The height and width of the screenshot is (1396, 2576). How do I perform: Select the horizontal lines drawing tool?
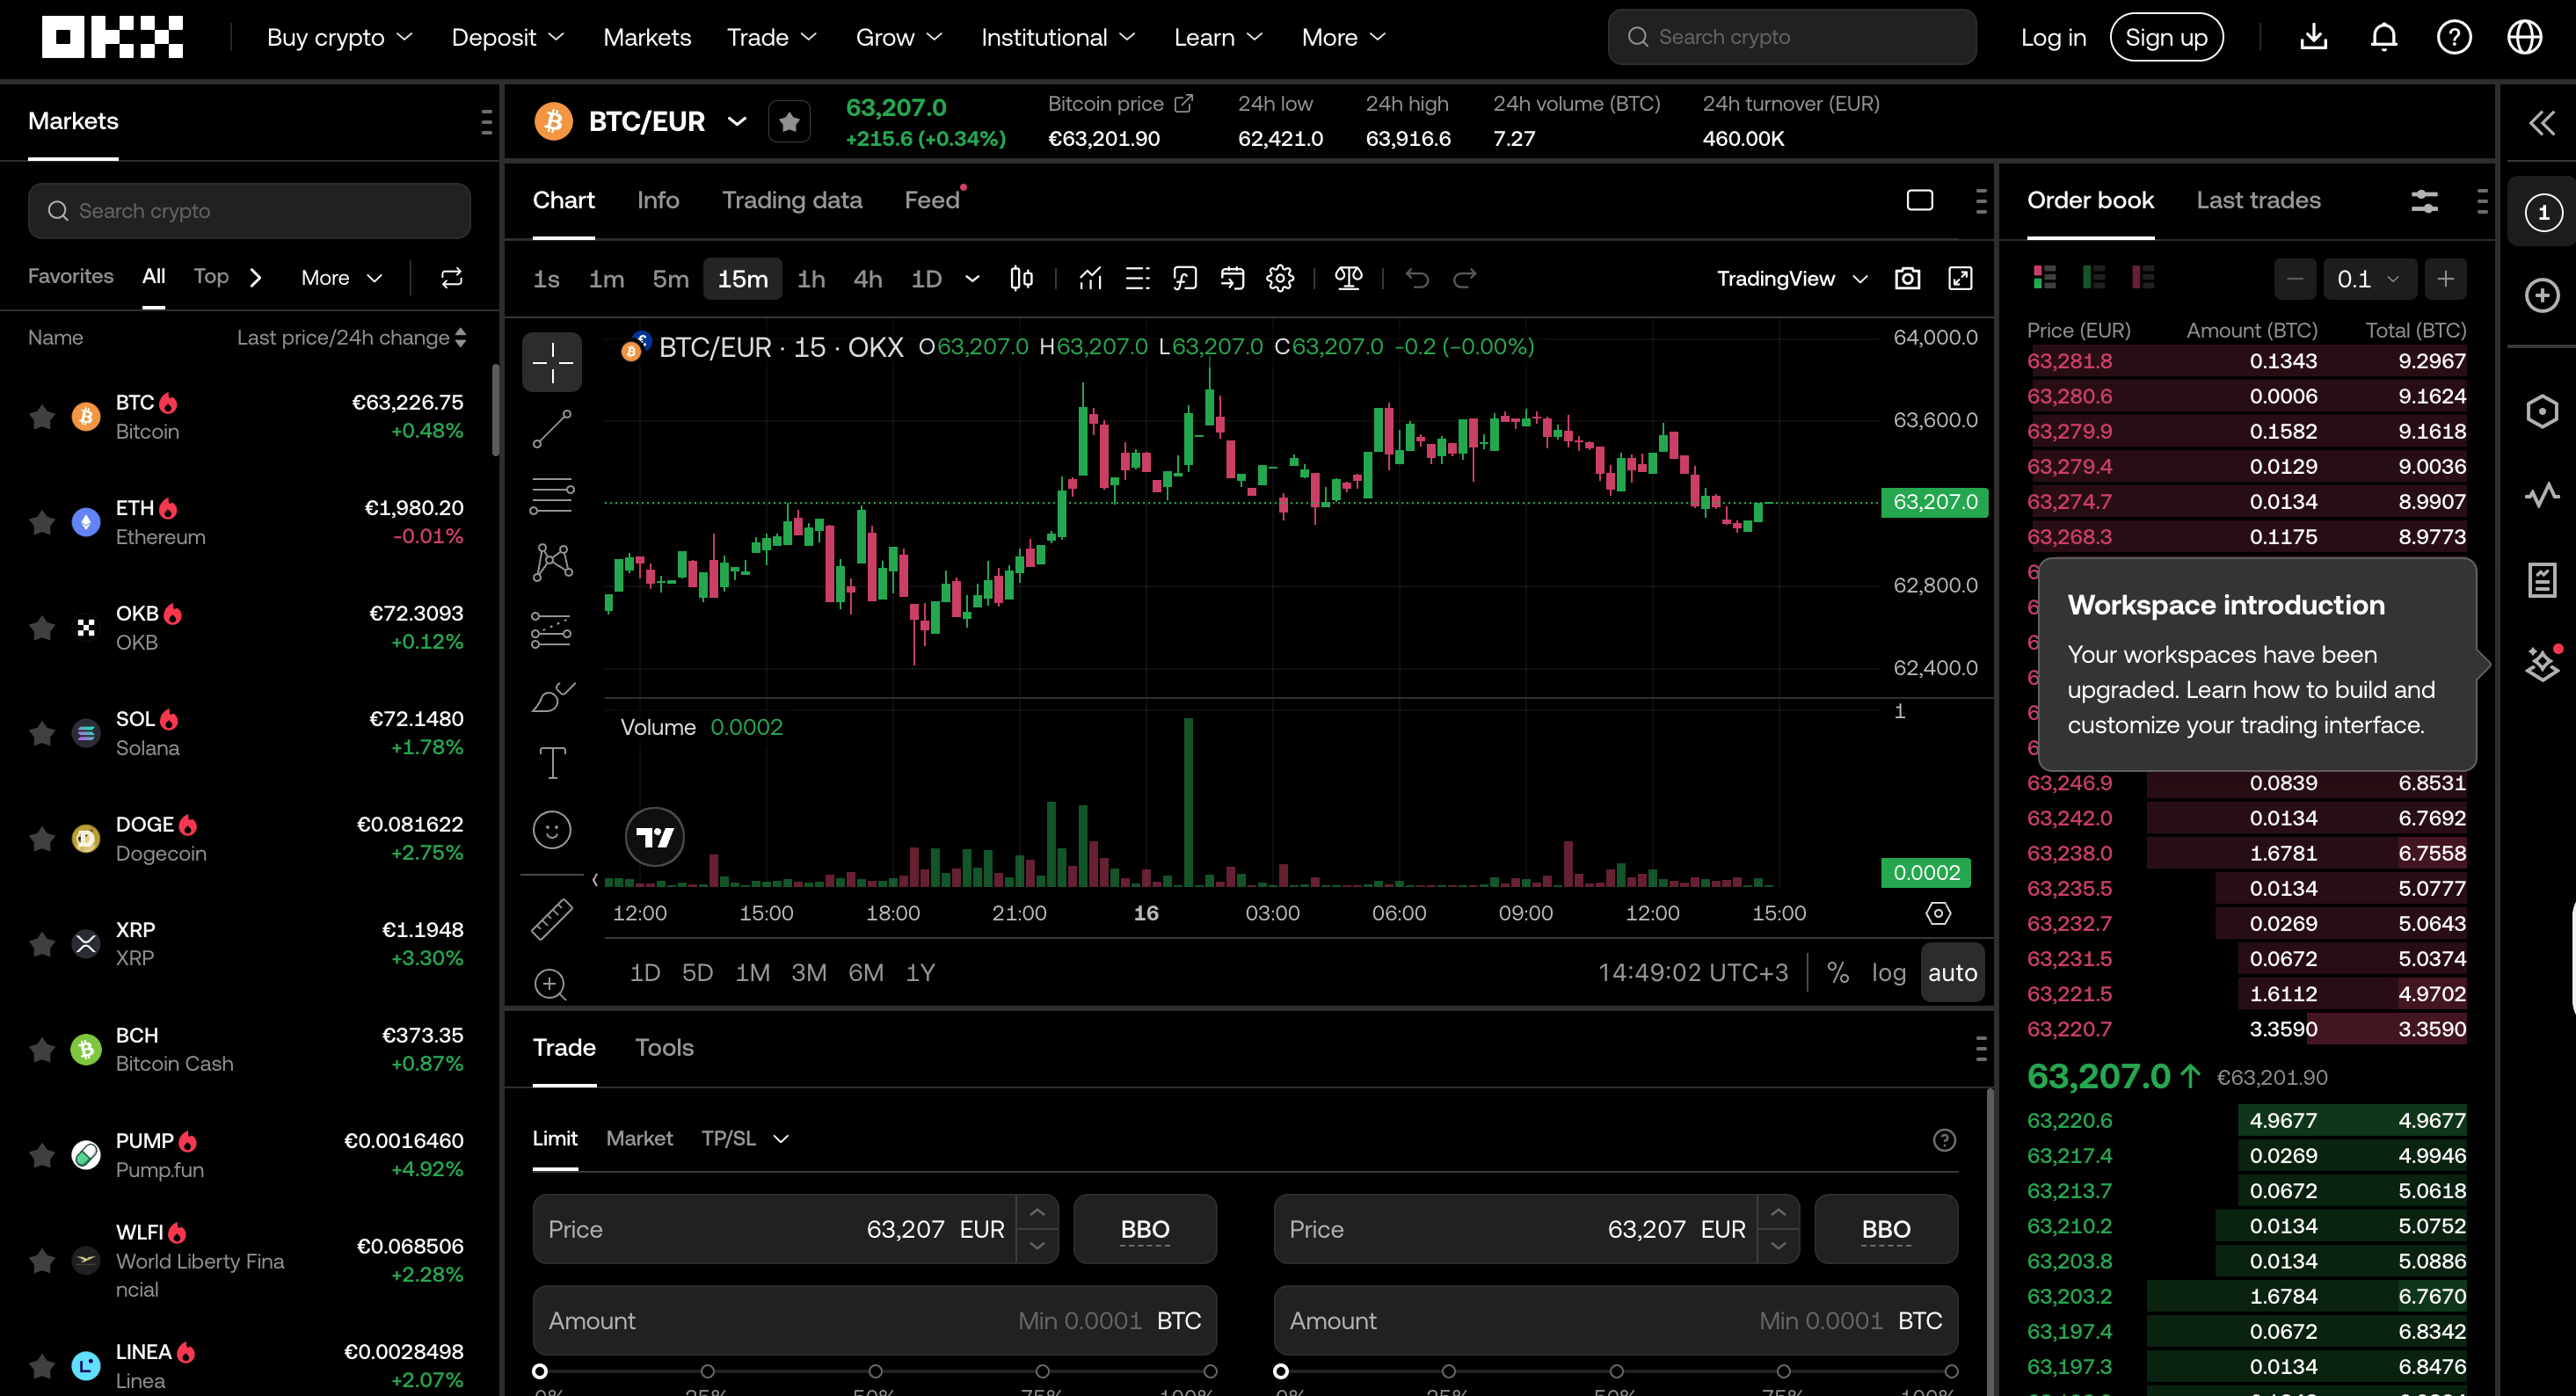click(x=552, y=495)
